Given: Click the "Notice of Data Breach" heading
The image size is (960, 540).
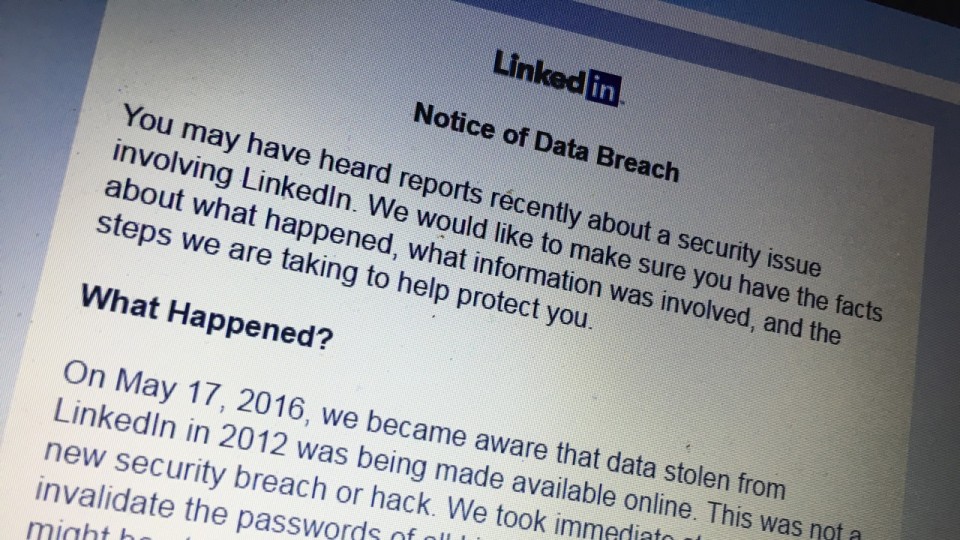Looking at the screenshot, I should (546, 142).
